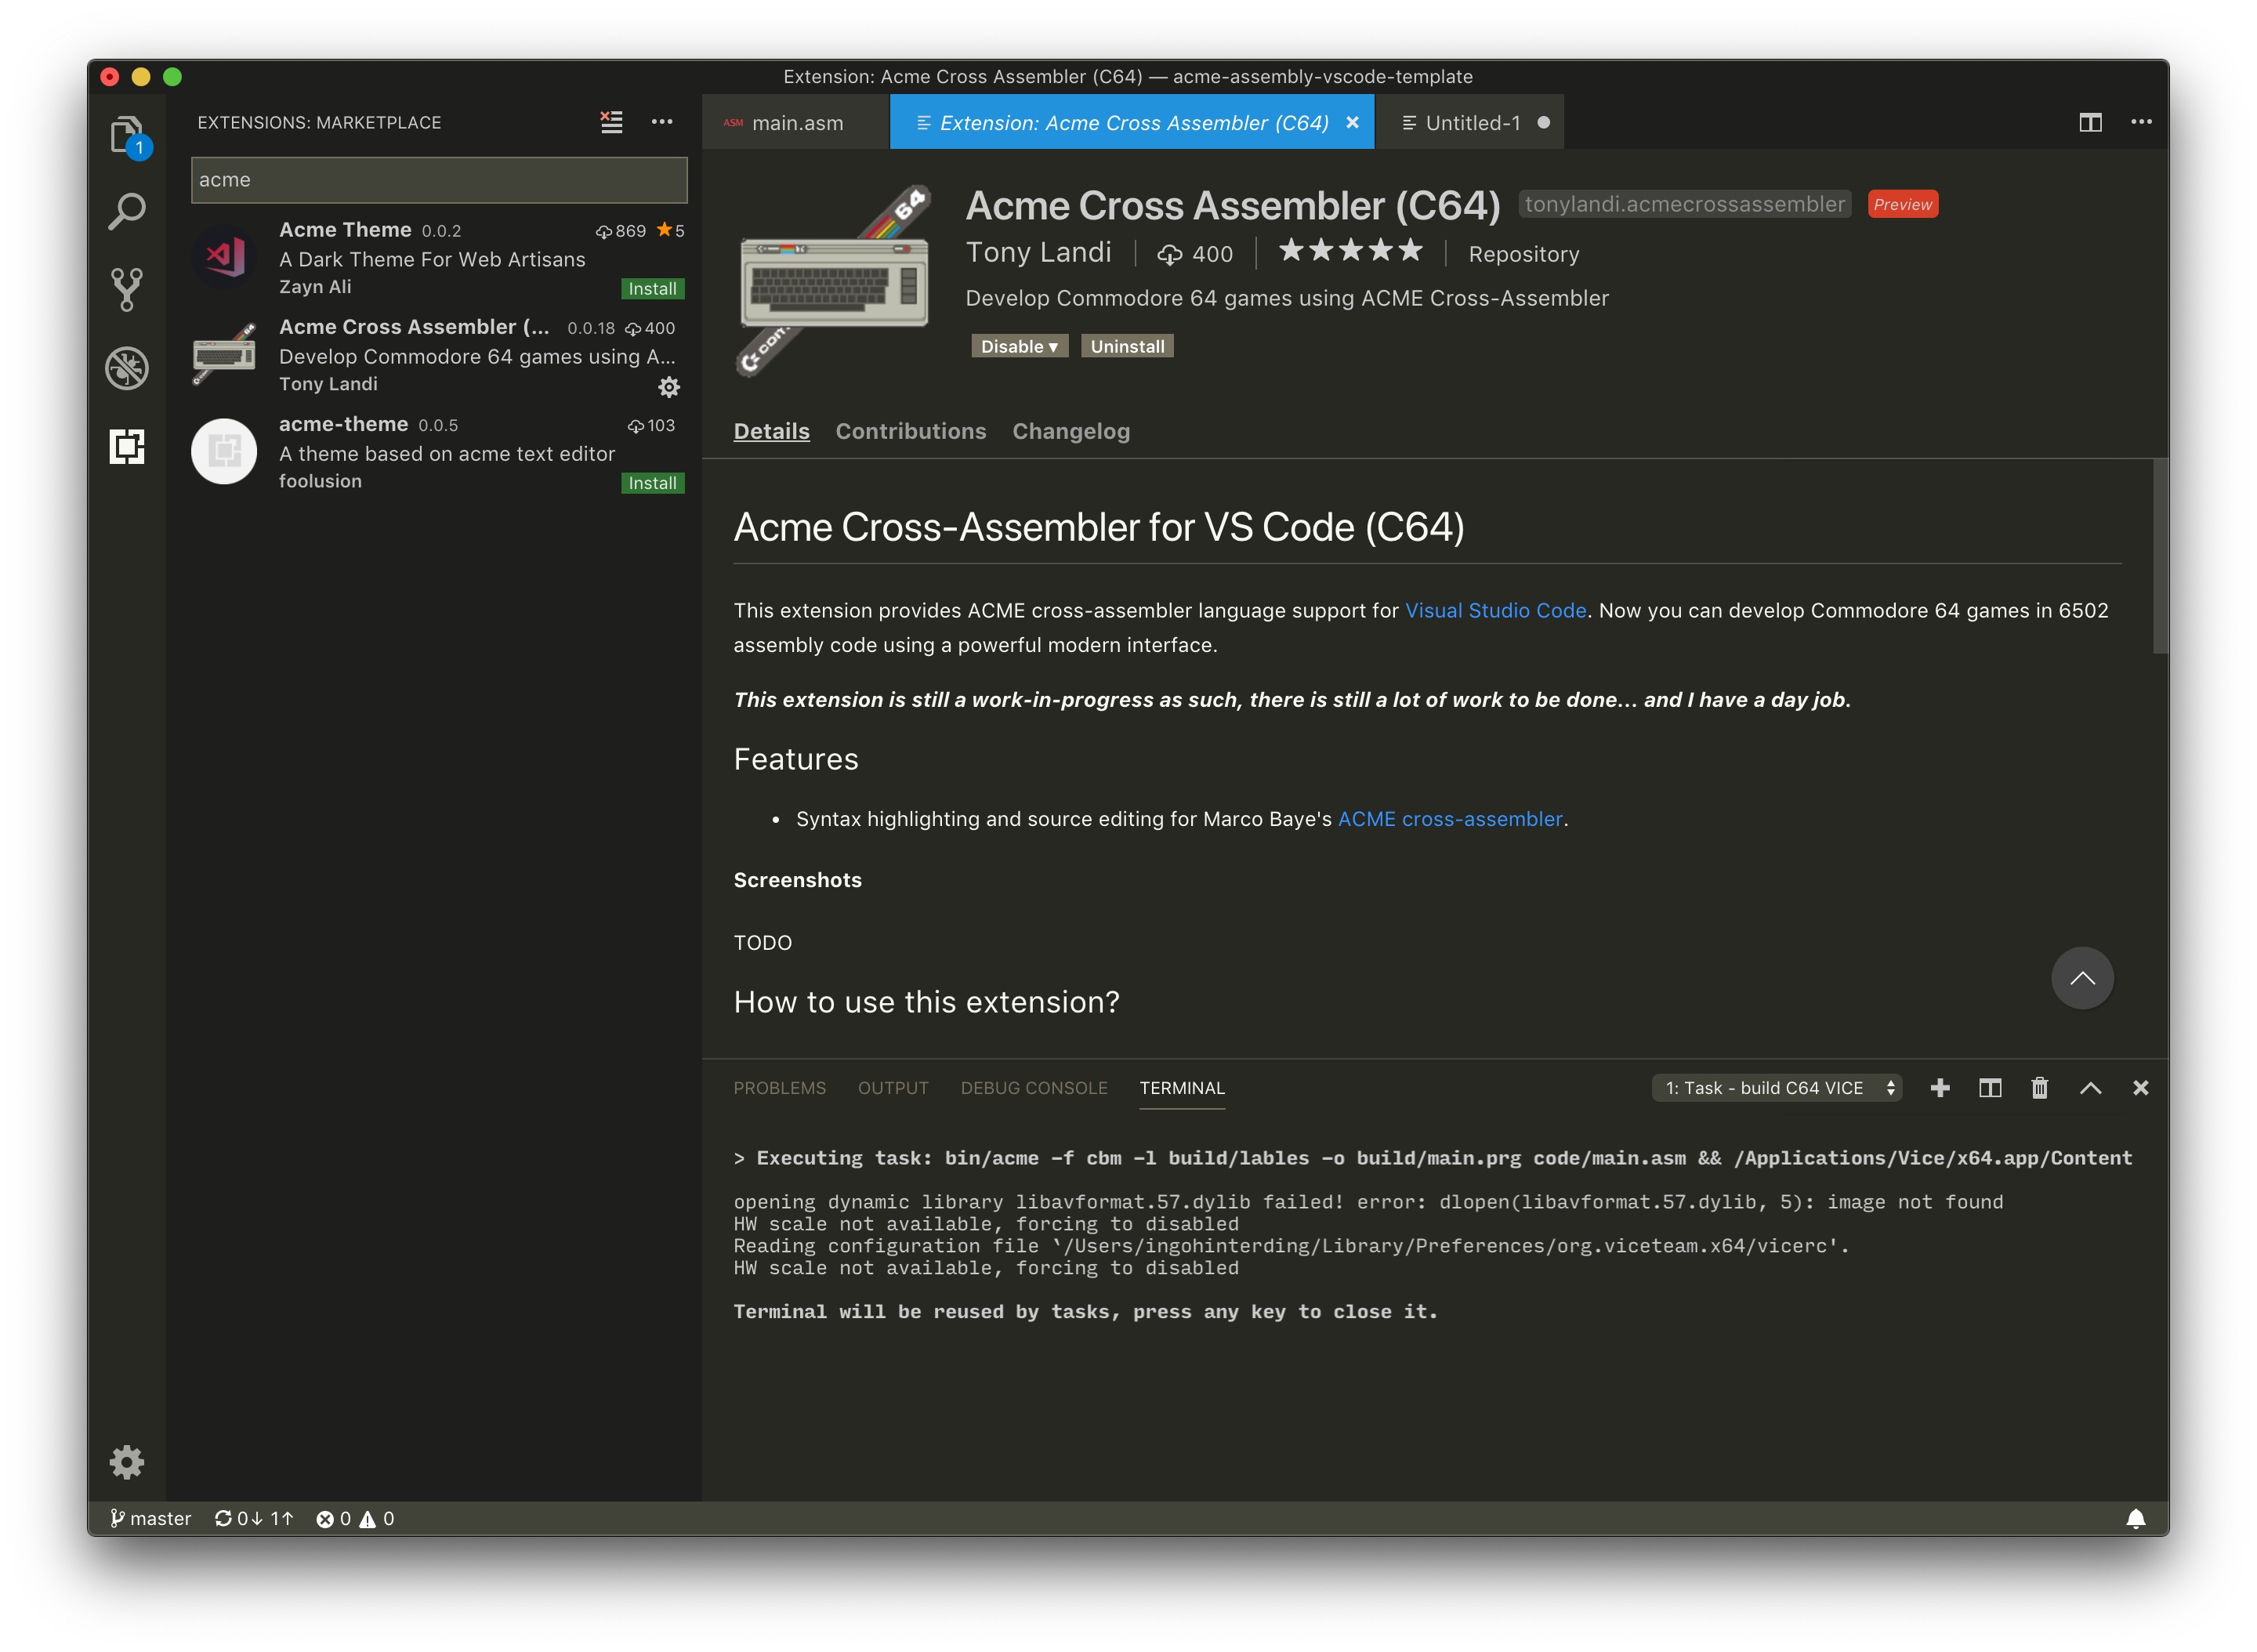
Task: Focus the extensions search field
Action: point(439,180)
